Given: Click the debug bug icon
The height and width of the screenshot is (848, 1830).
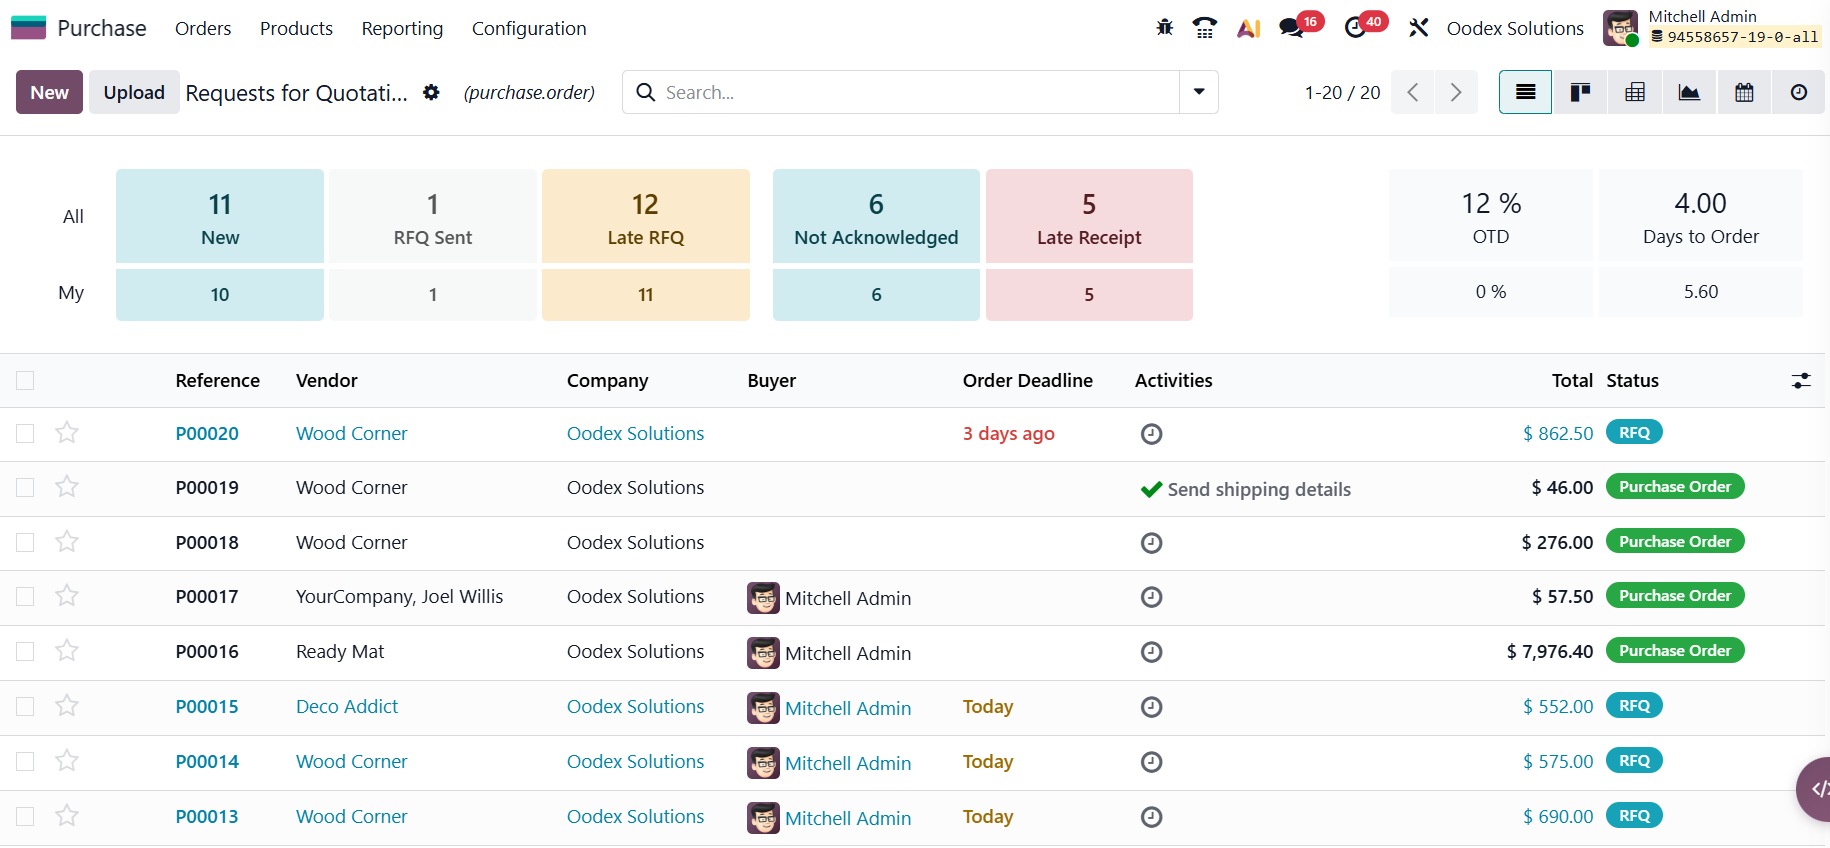Looking at the screenshot, I should click(x=1165, y=28).
